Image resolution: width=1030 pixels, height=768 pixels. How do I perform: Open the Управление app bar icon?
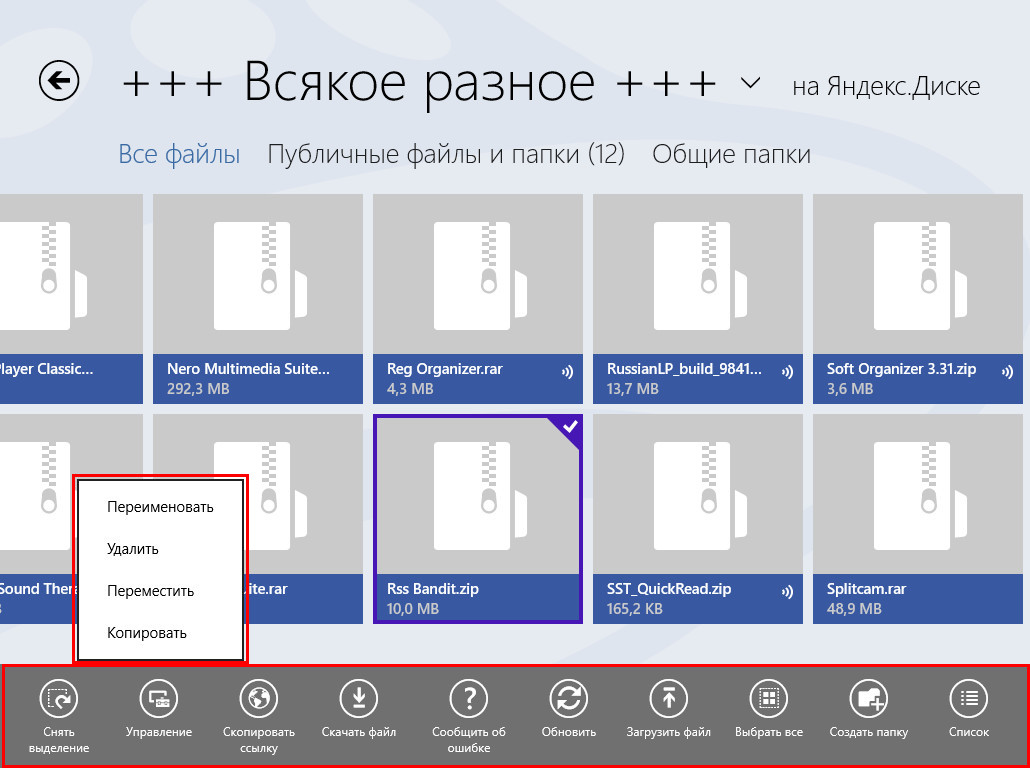coord(159,698)
